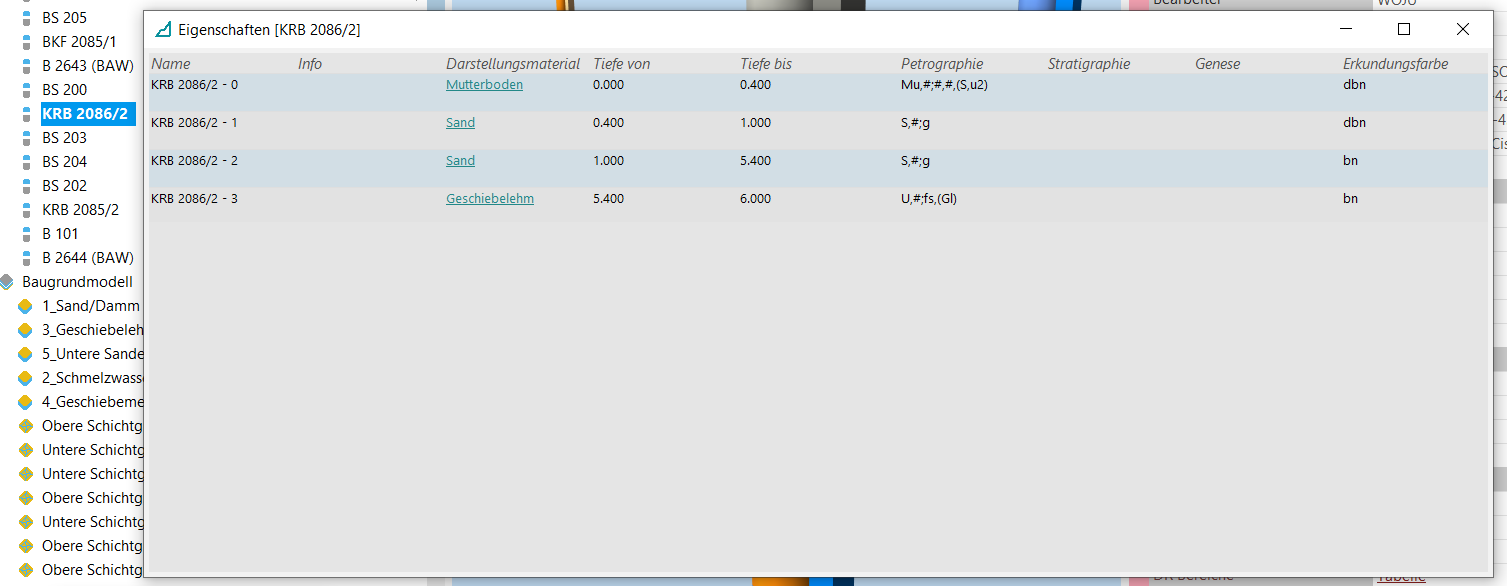Open the Sand link in row KRB 2086/2 - 1
The width and height of the screenshot is (1507, 586).
tap(460, 123)
